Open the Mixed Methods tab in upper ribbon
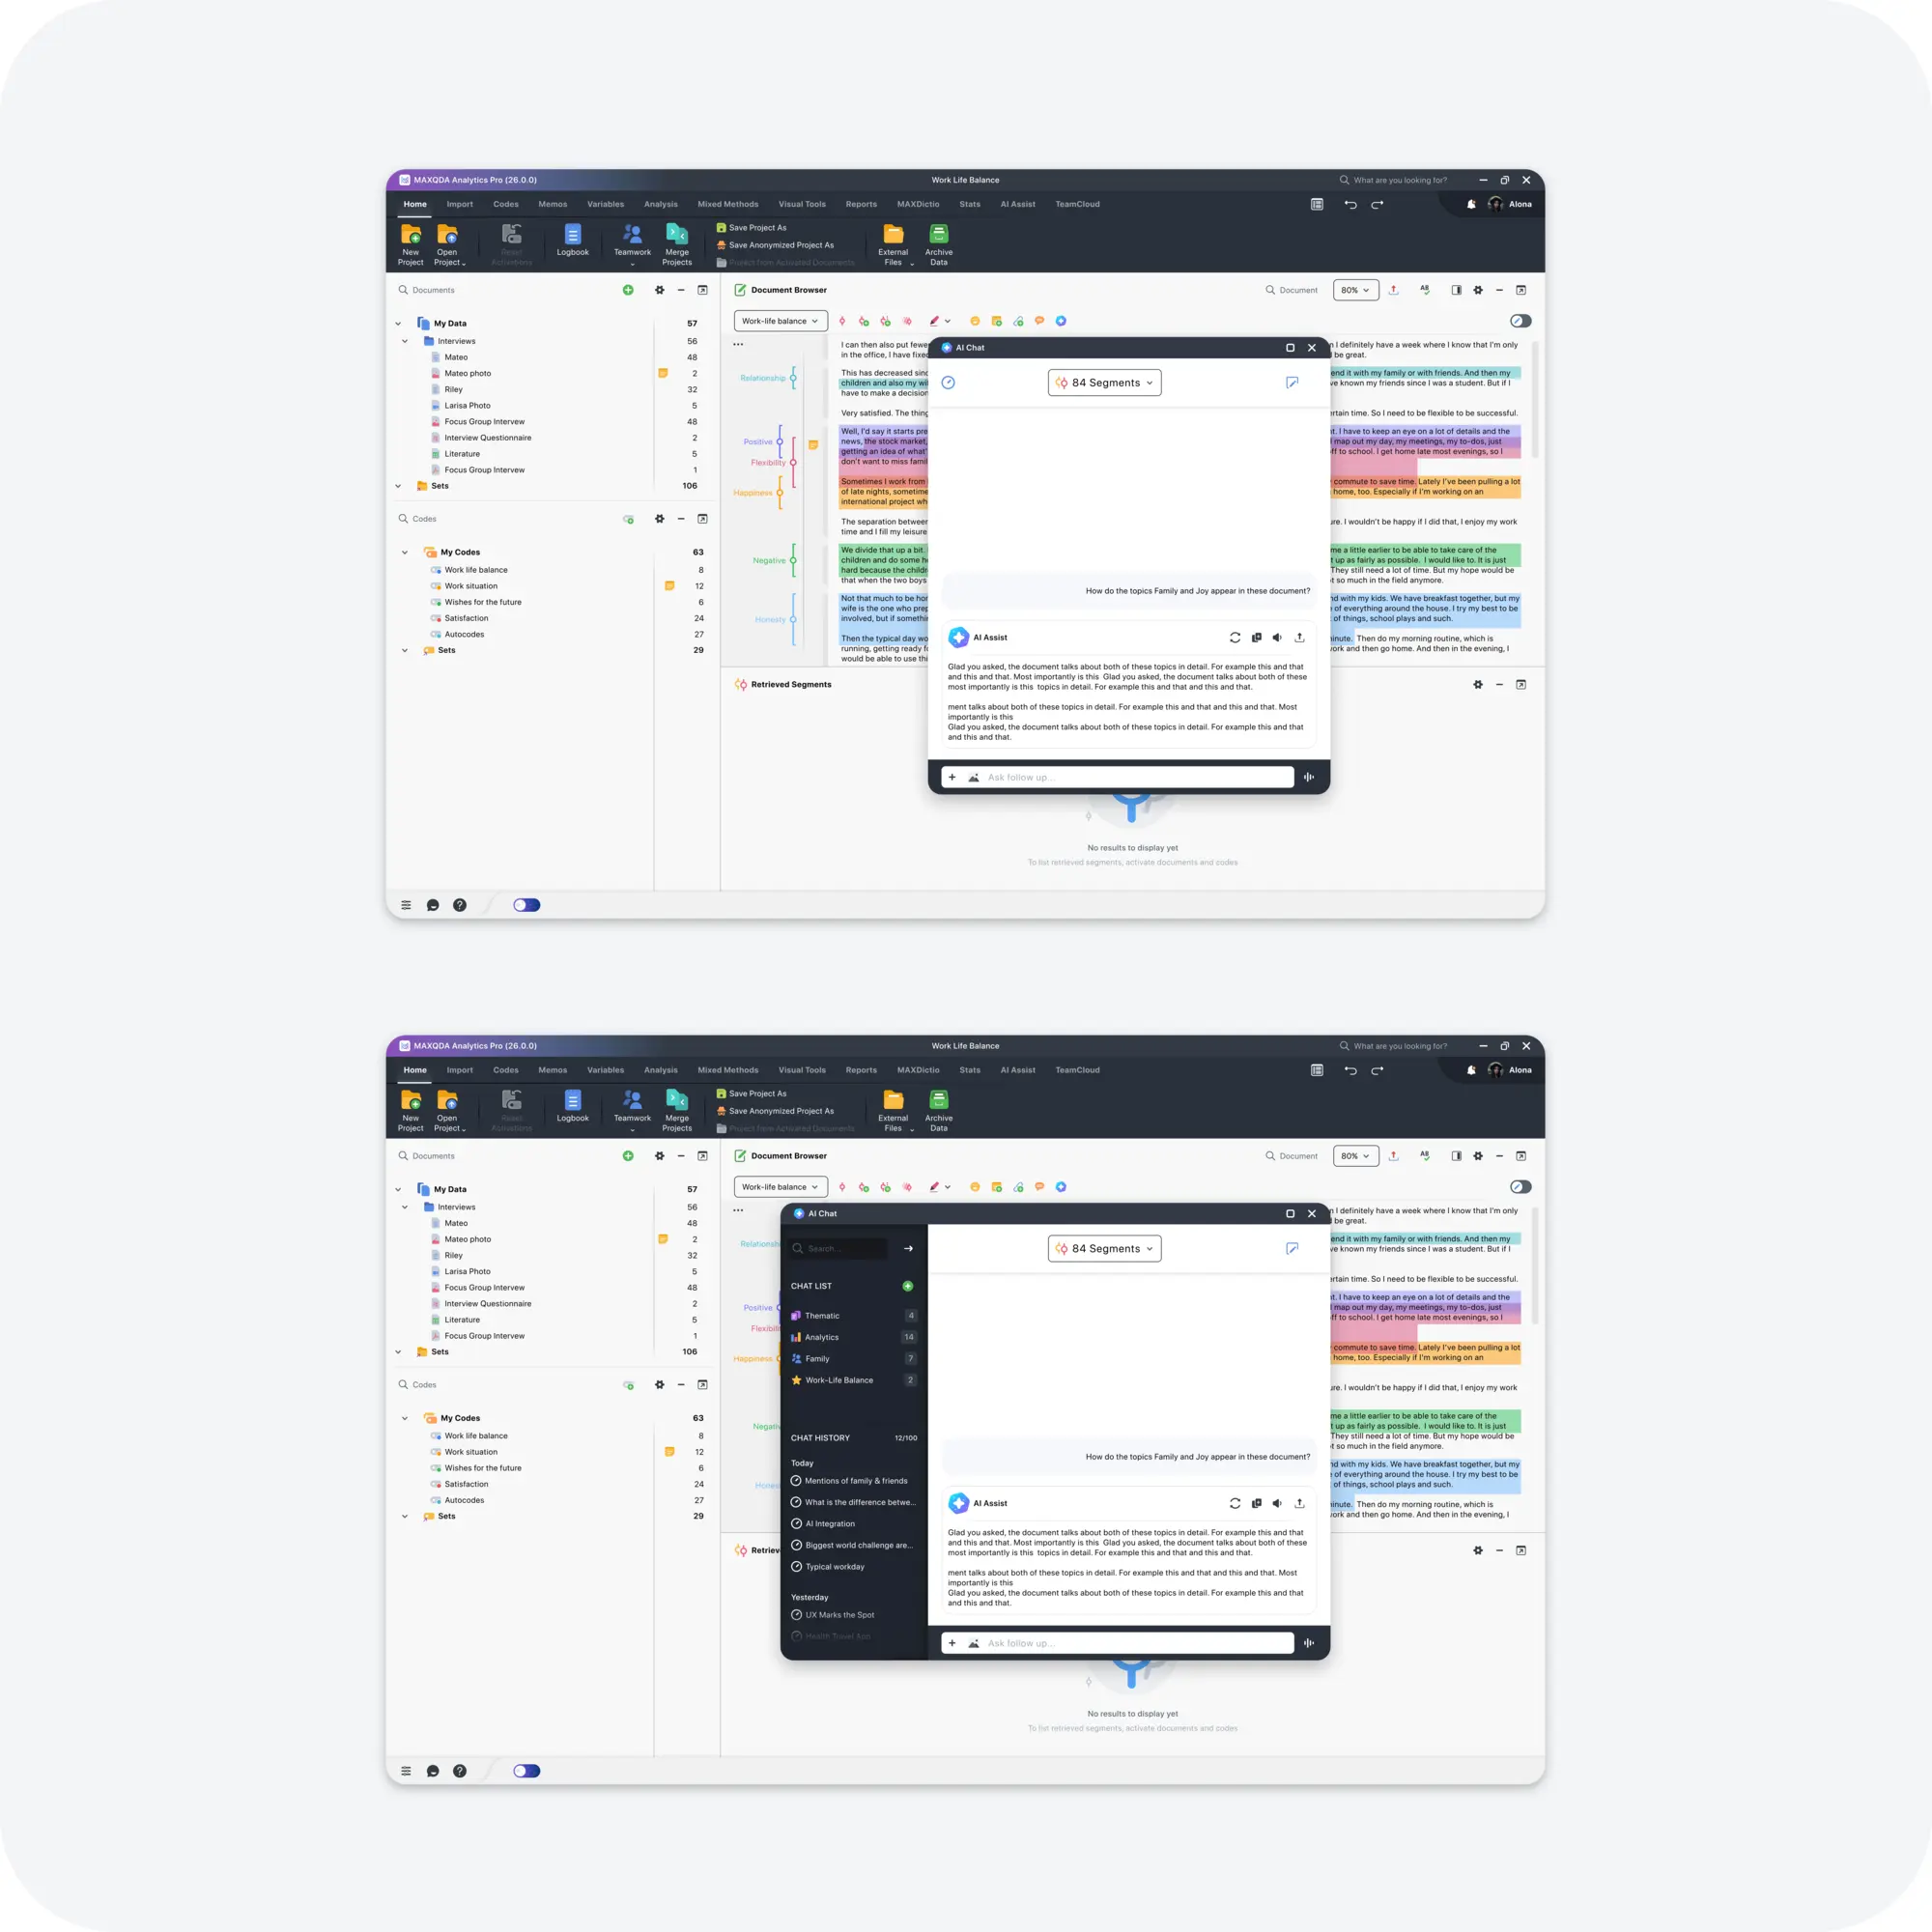Viewport: 1932px width, 1932px height. 727,204
